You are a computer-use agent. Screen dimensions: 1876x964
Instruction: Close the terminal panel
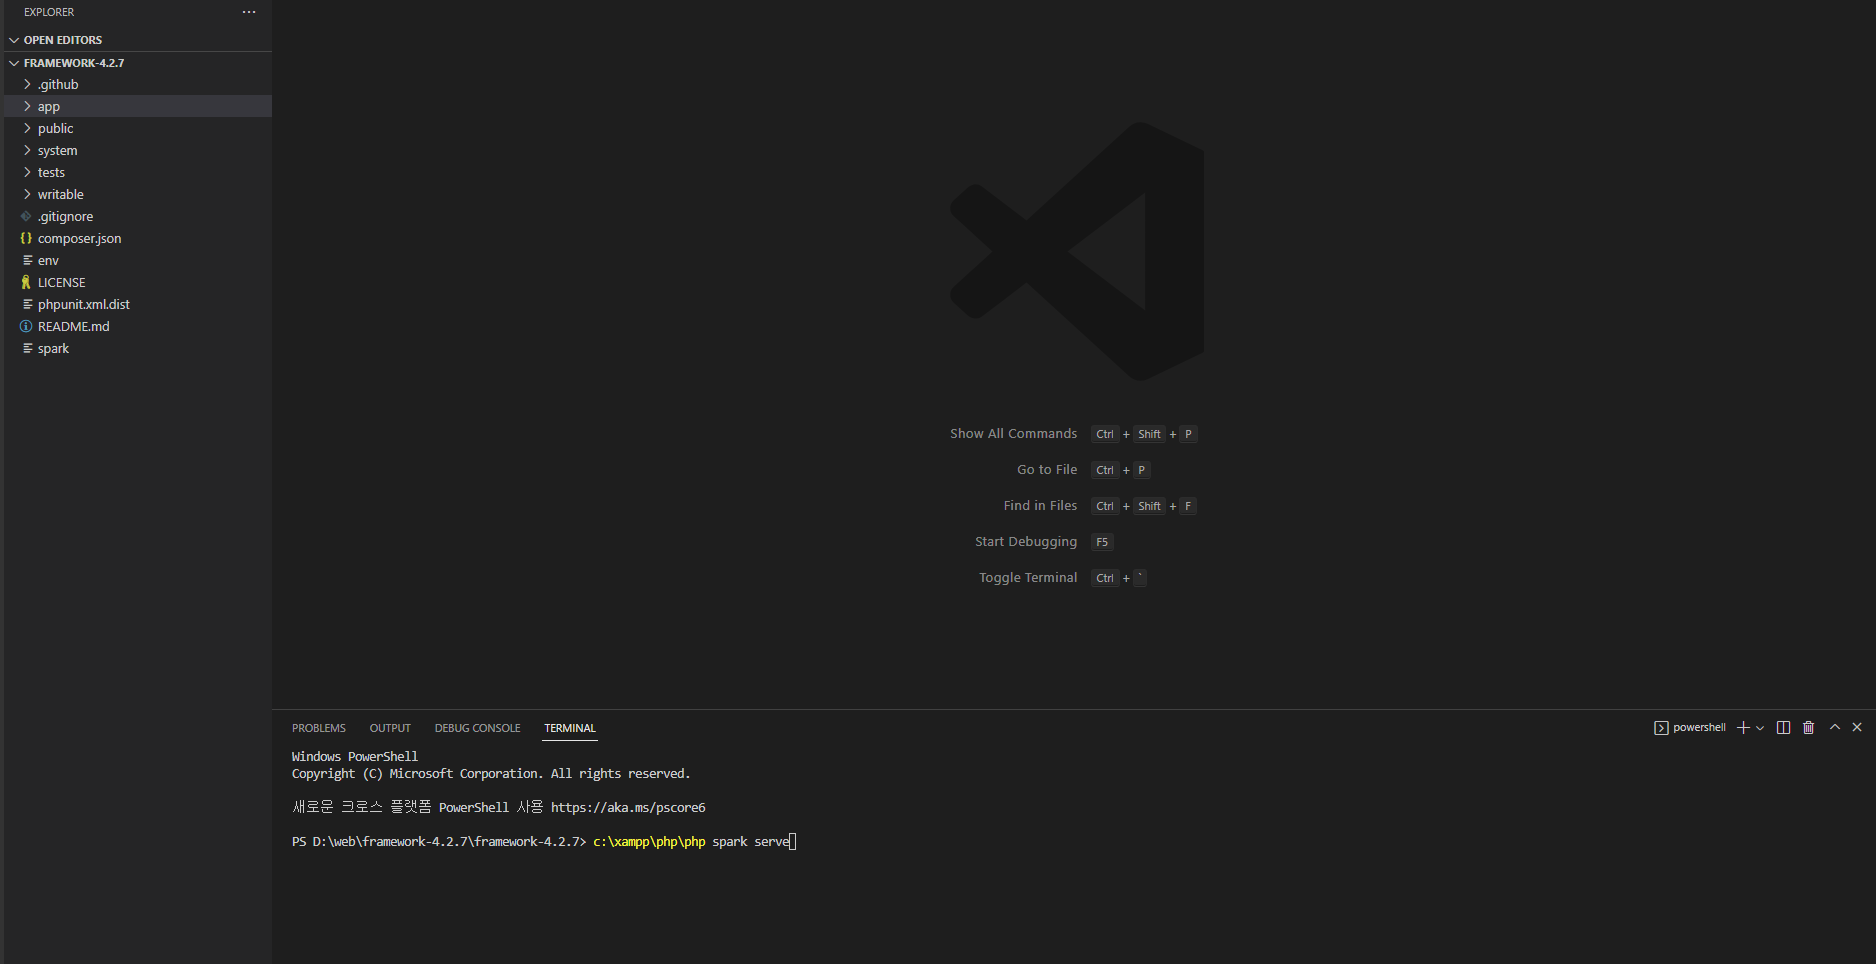1857,727
